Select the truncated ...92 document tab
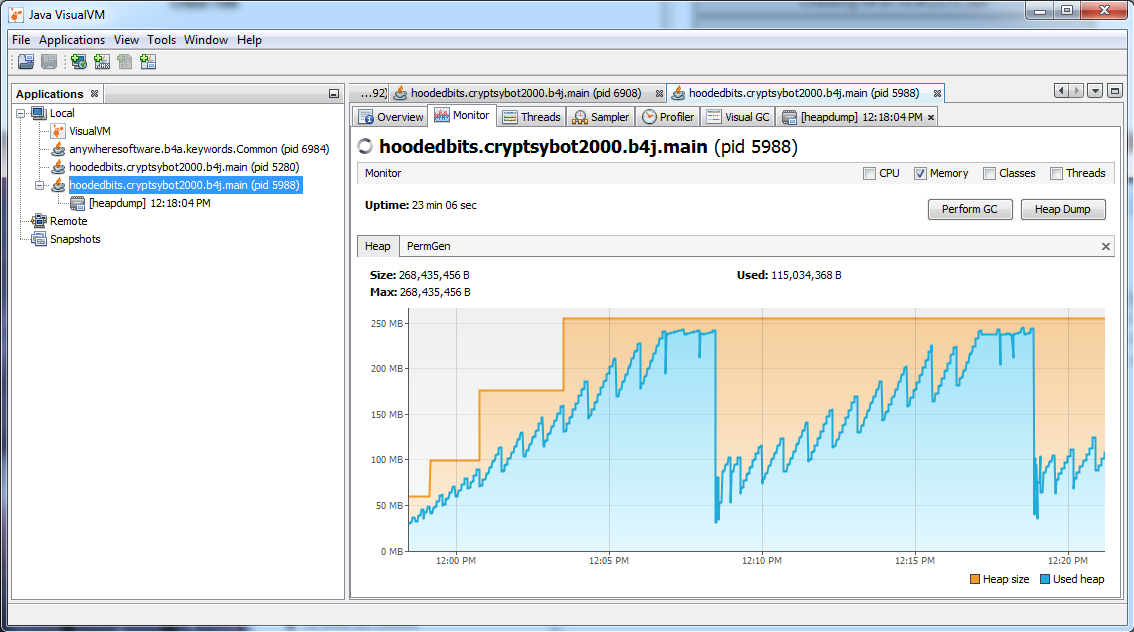Viewport: 1134px width, 632px height. coord(370,93)
